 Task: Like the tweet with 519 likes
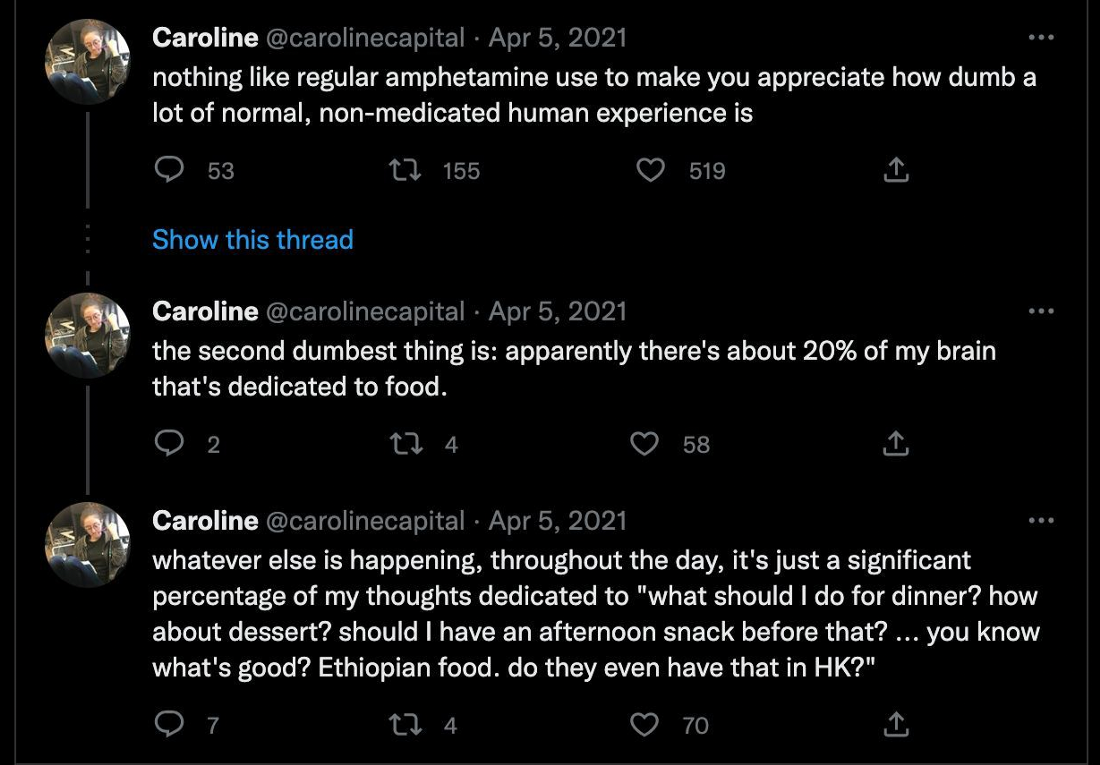651,171
